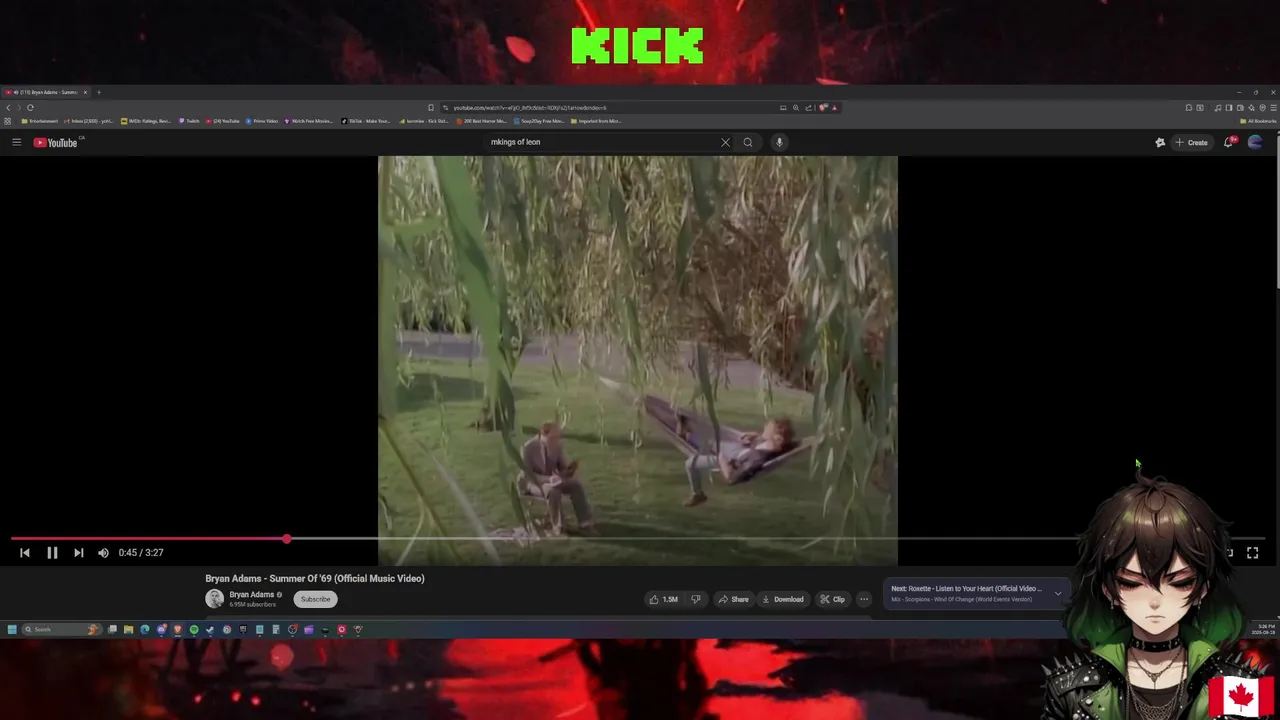Start voice search with microphone
This screenshot has height=720, width=1280.
(779, 142)
